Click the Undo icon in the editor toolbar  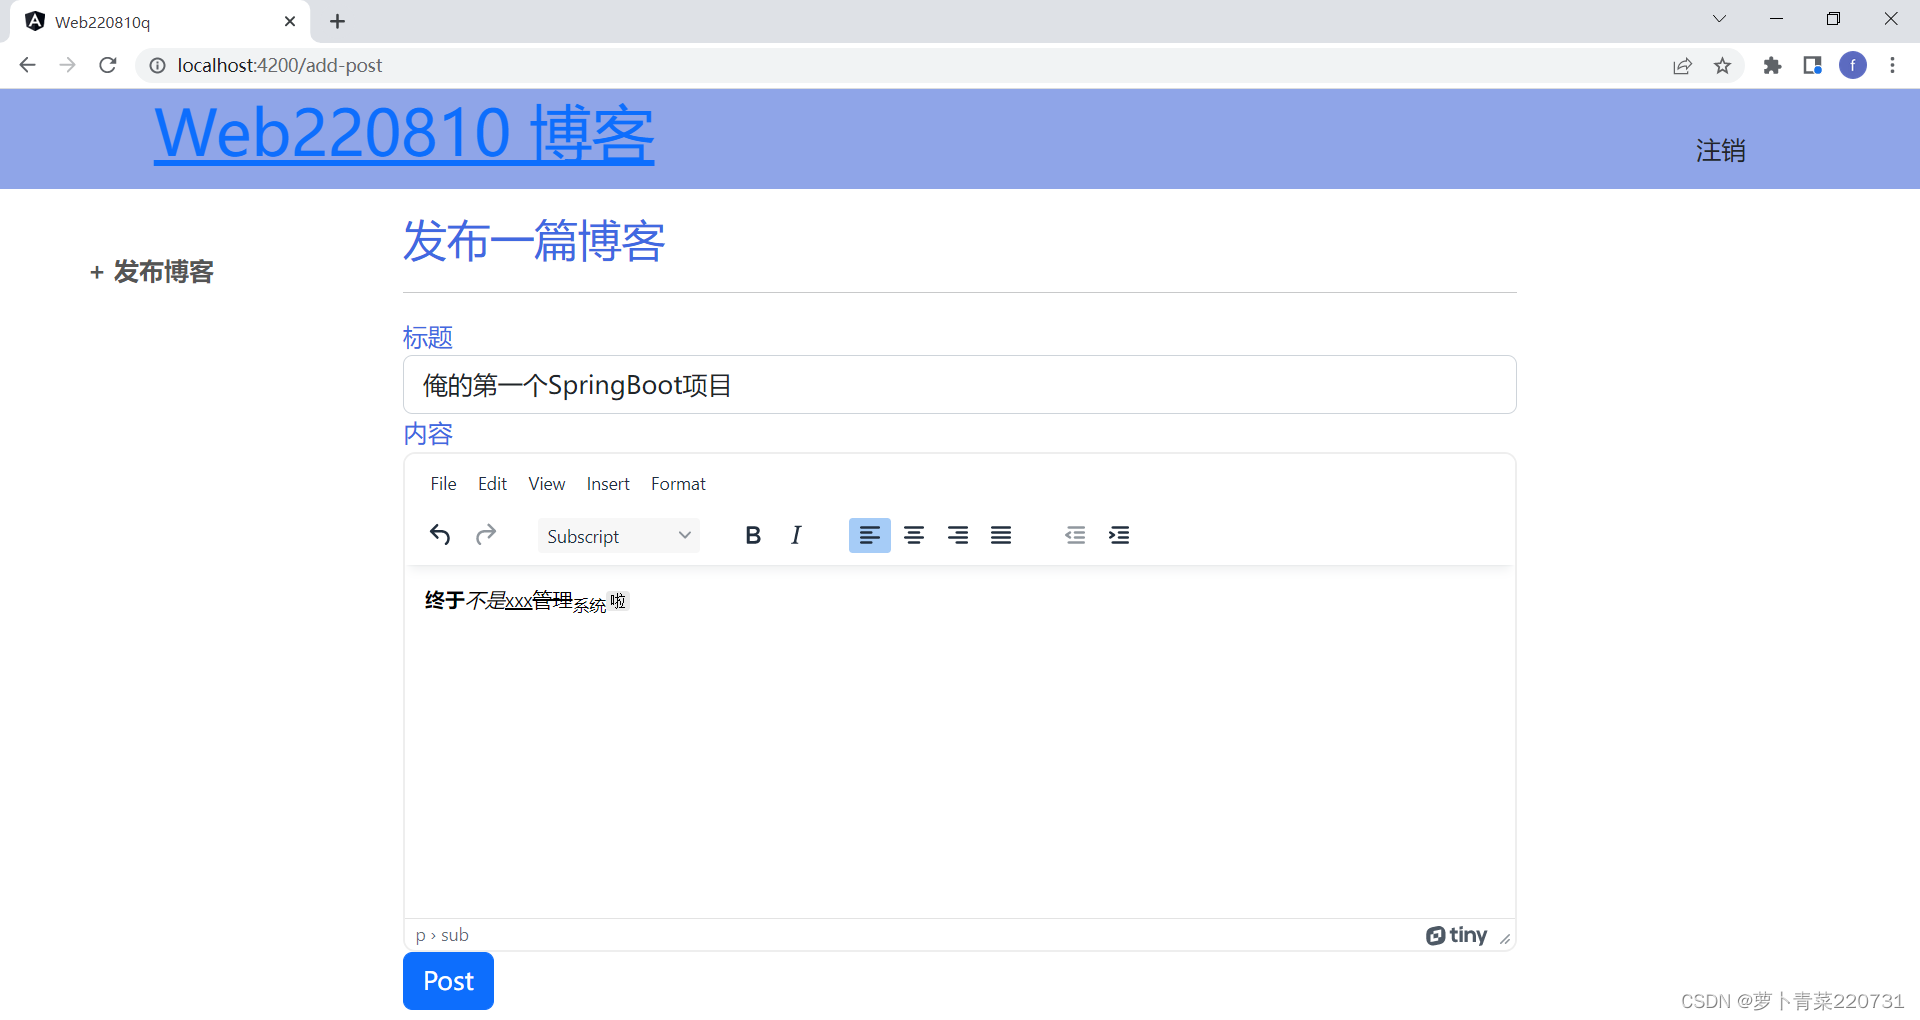coord(439,535)
